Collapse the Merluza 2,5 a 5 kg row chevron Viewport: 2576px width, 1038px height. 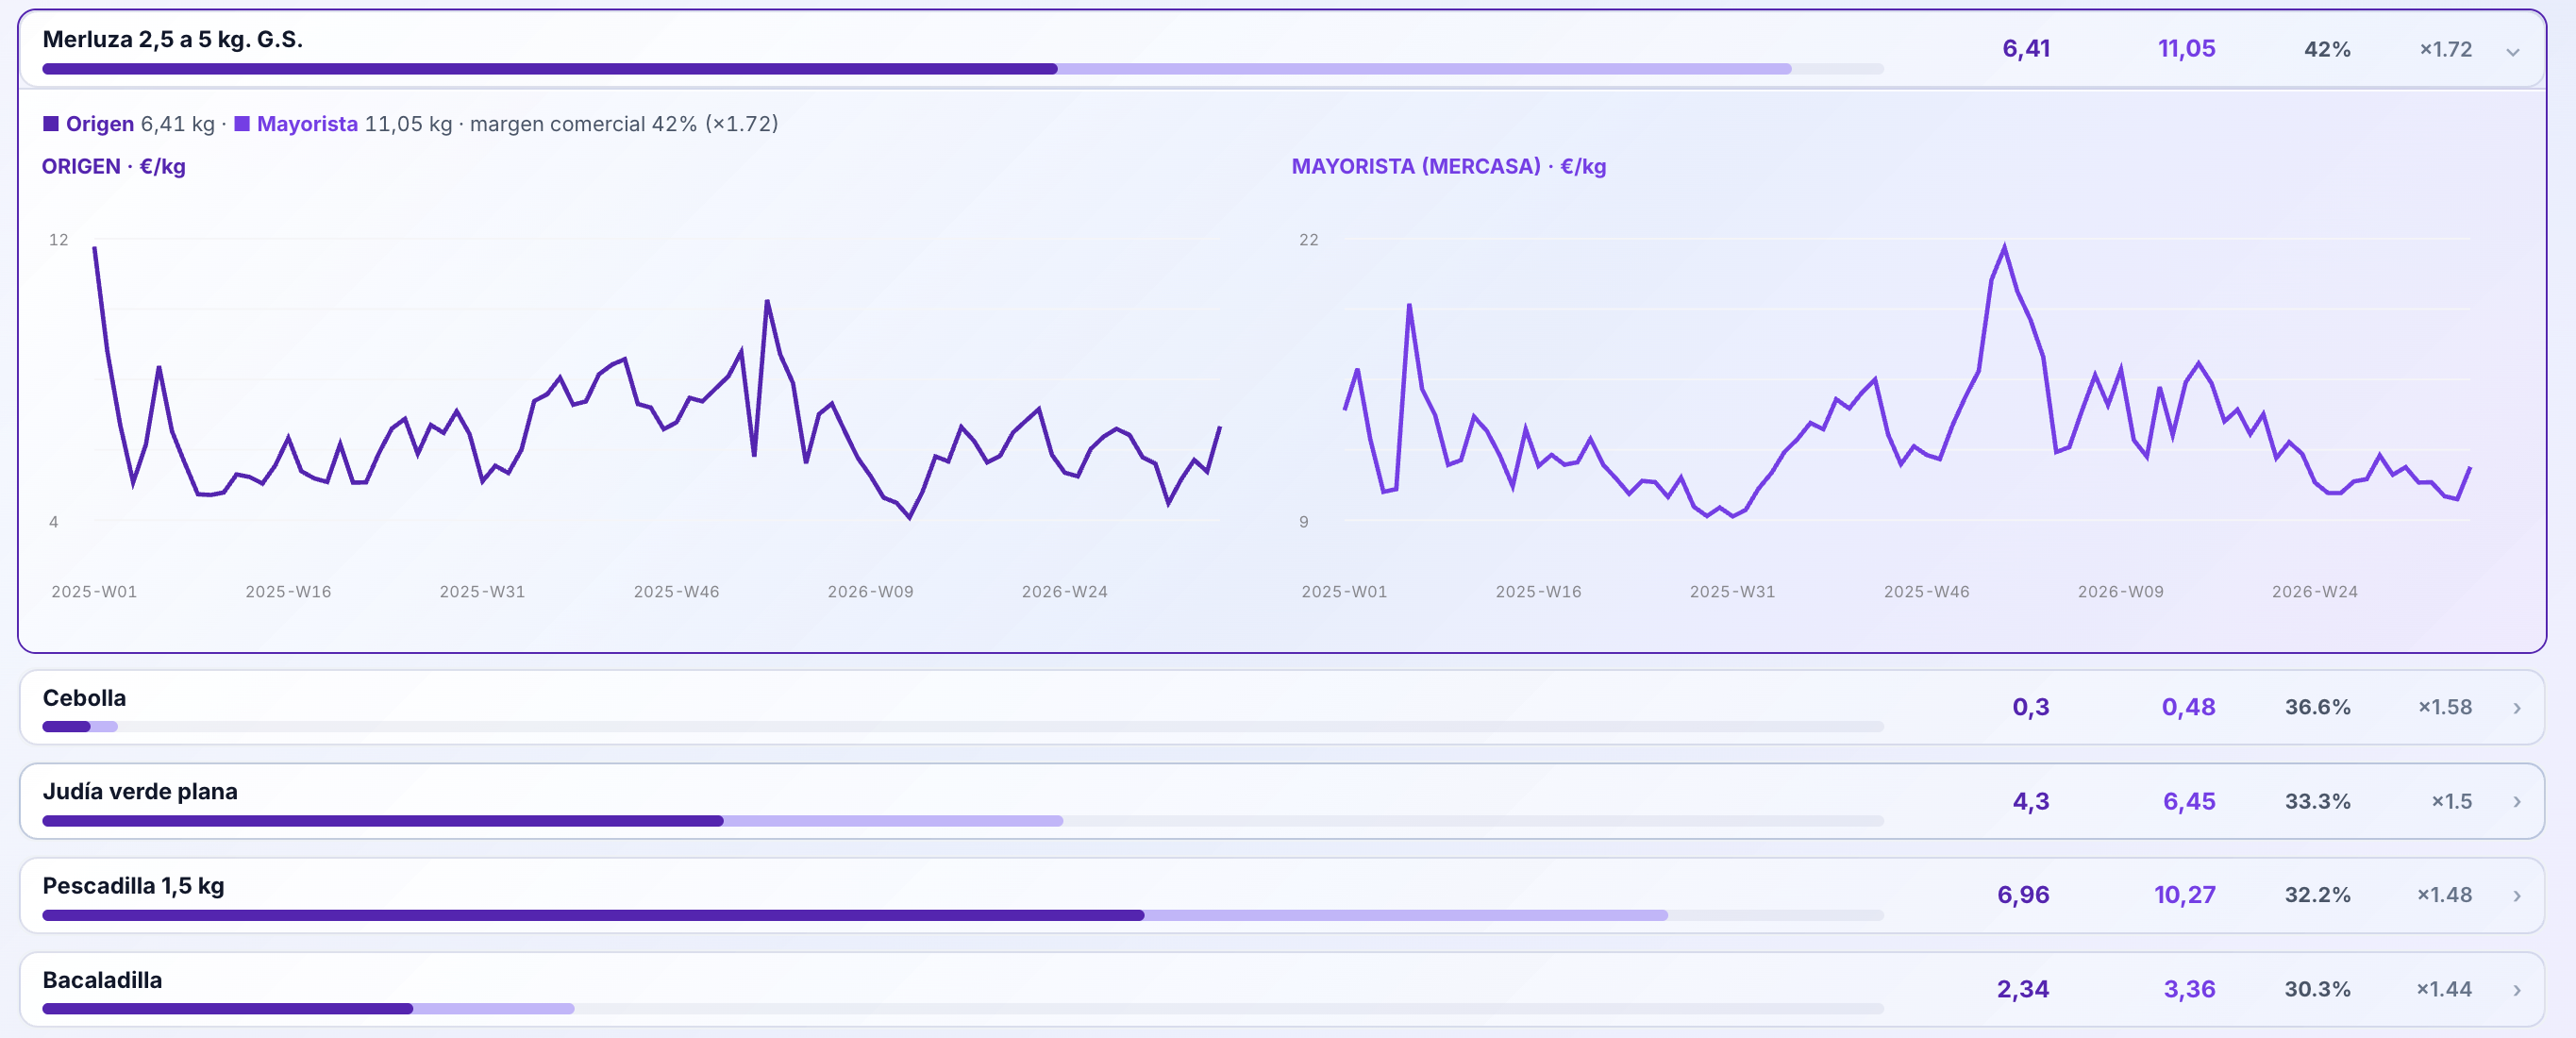[x=2512, y=51]
